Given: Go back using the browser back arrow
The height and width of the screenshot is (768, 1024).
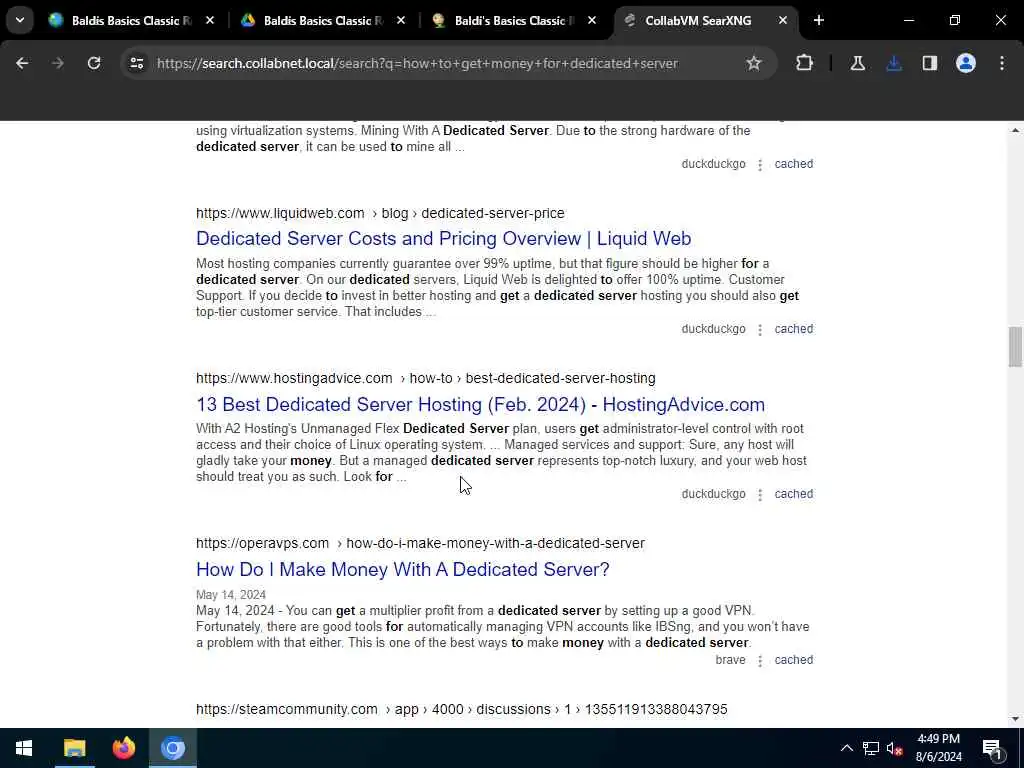Looking at the screenshot, I should click(22, 63).
